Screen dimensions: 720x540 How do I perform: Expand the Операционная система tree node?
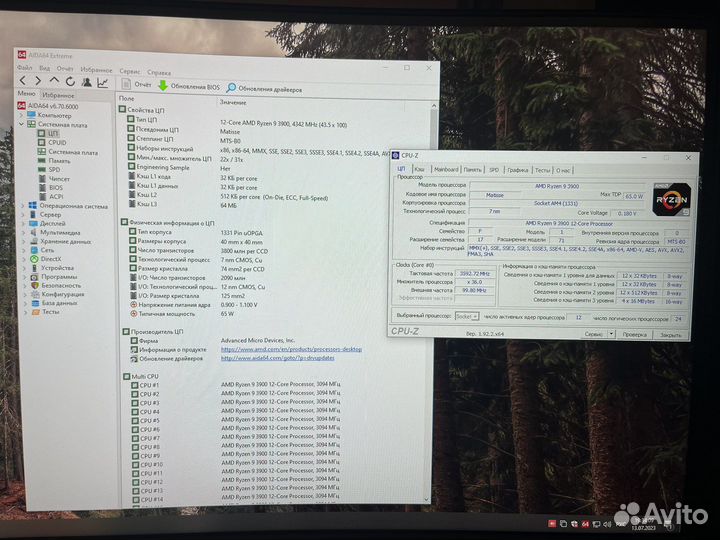[x=23, y=206]
